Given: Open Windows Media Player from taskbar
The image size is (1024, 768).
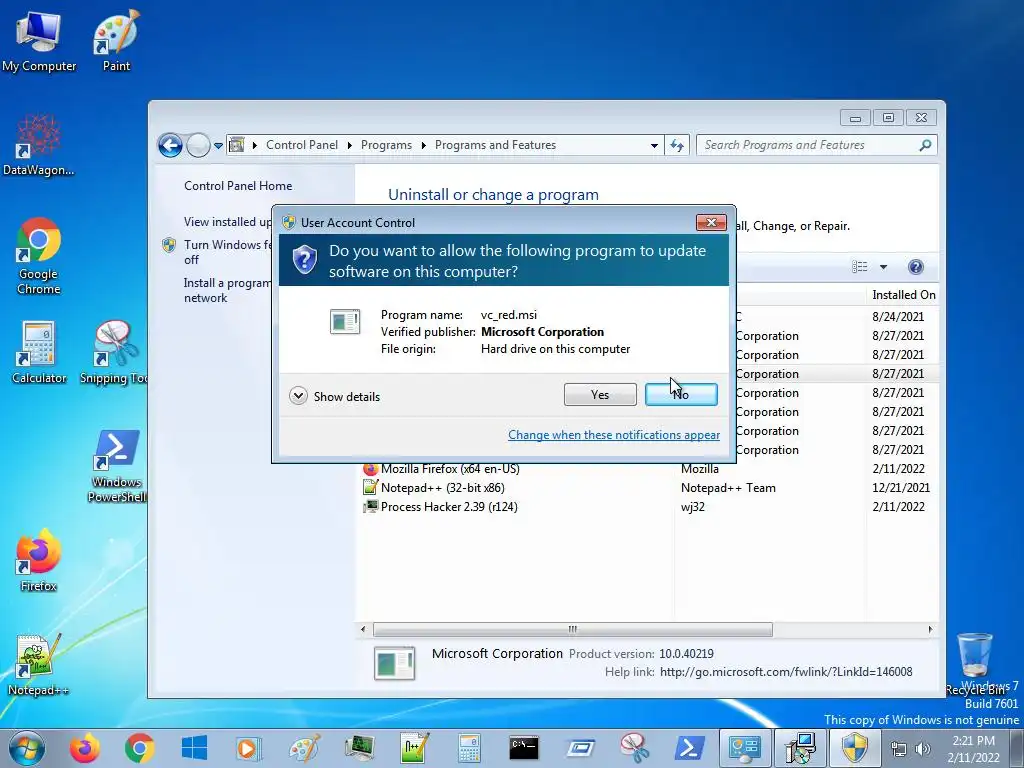Looking at the screenshot, I should (x=248, y=748).
